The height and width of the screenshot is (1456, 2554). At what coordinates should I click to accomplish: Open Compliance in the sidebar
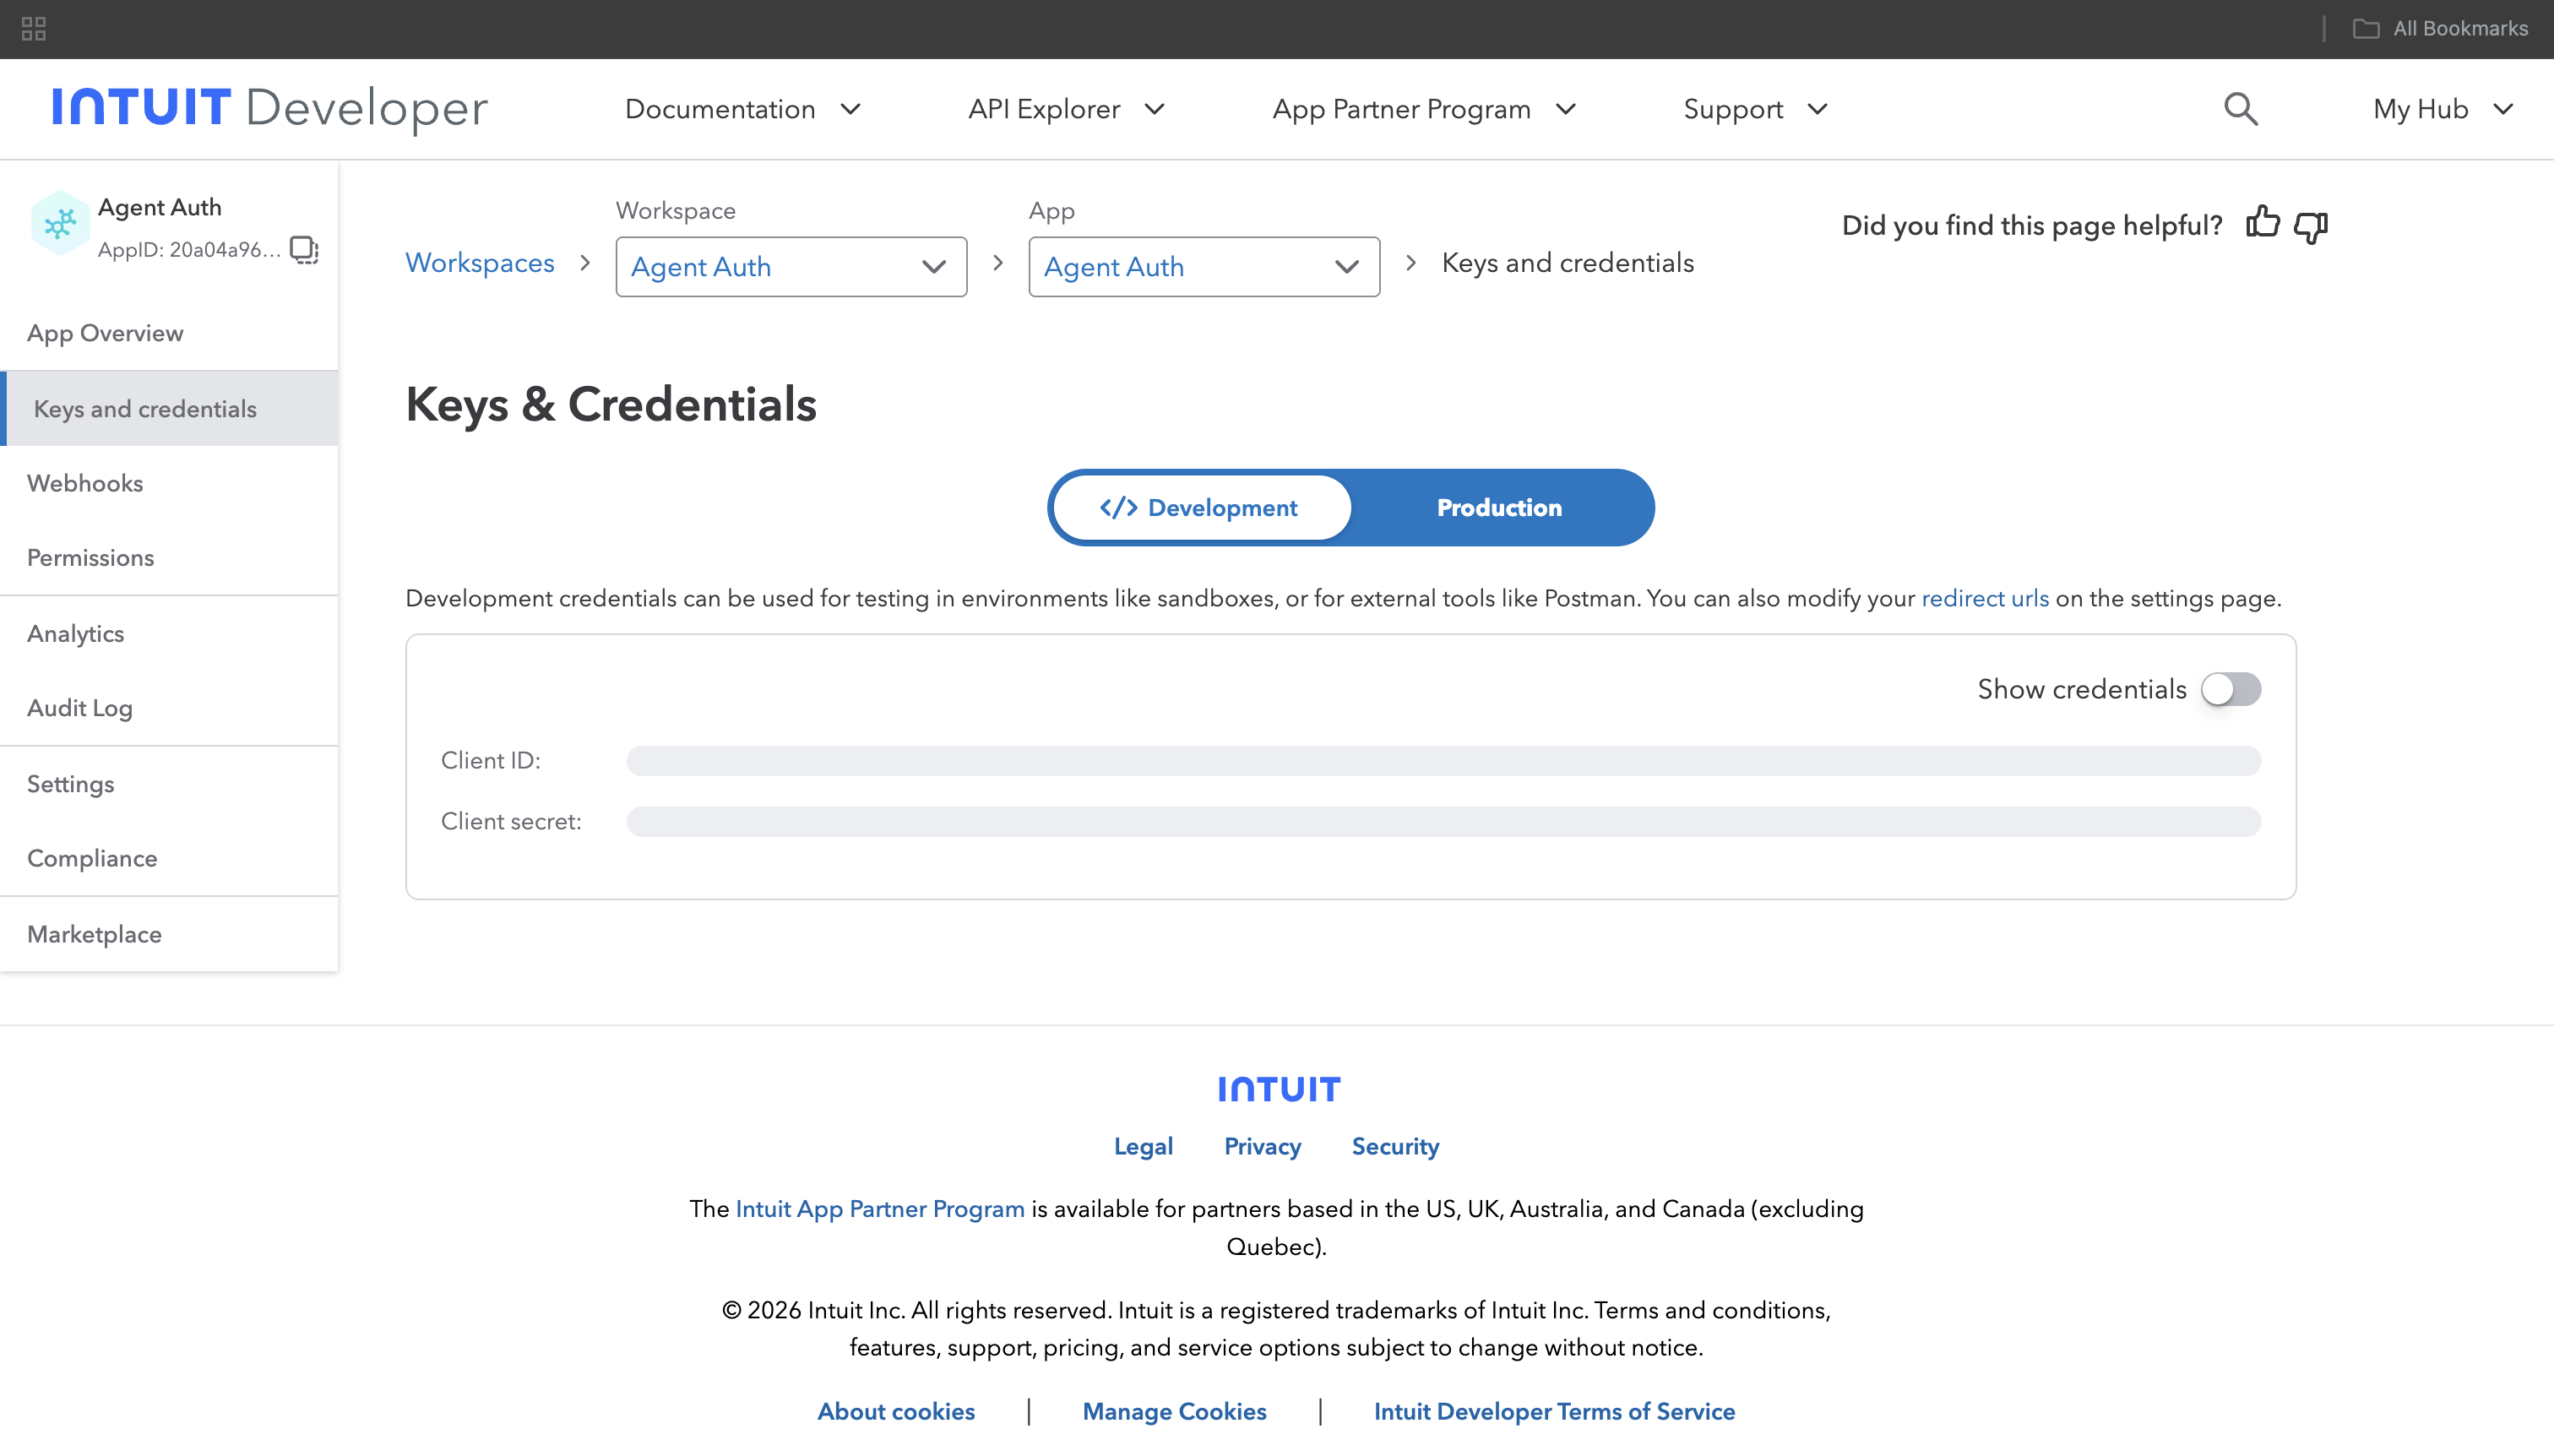pyautogui.click(x=169, y=858)
